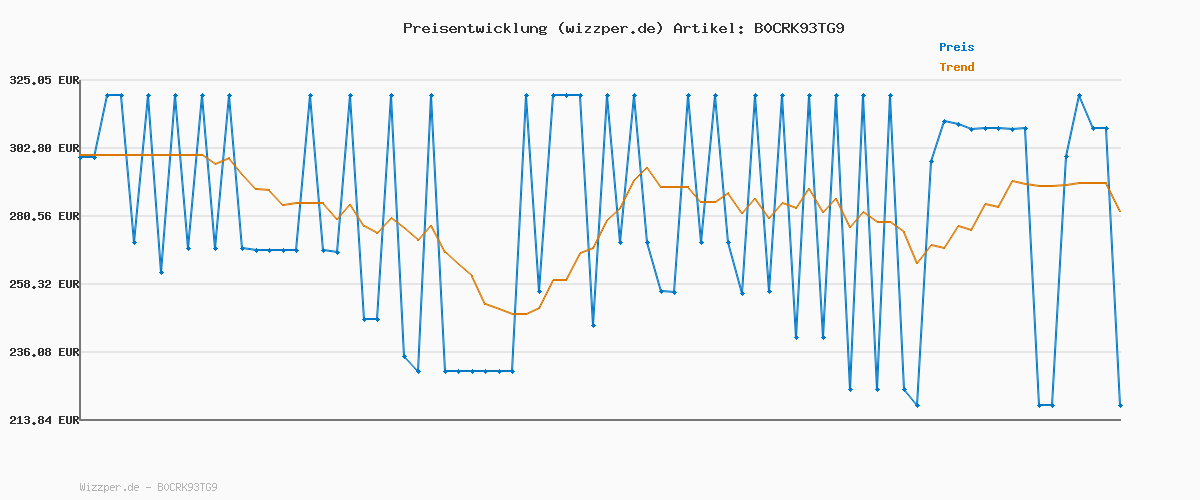The height and width of the screenshot is (500, 1200).
Task: Click the article code B0CRK93TG9 in the title
Action: tap(798, 28)
